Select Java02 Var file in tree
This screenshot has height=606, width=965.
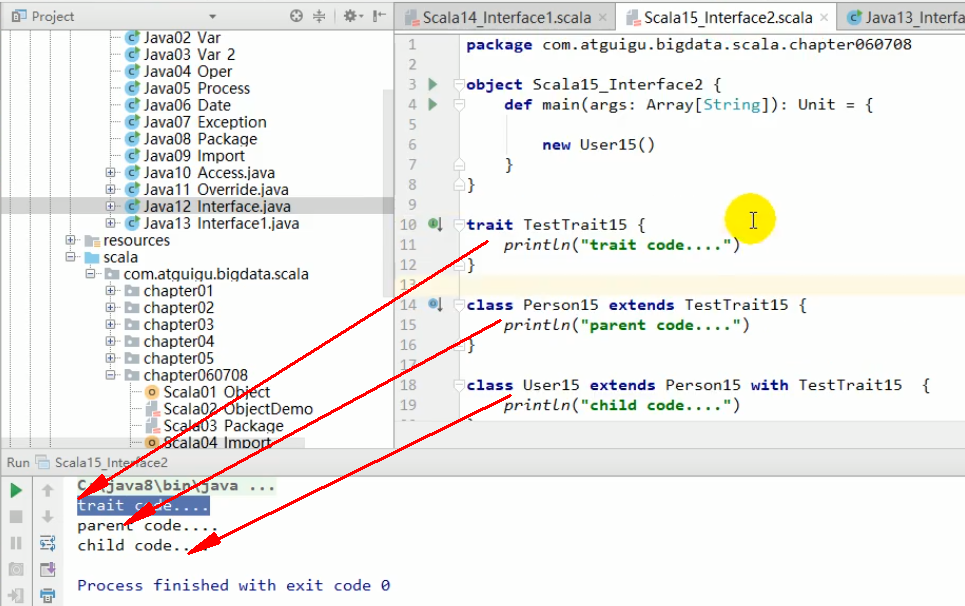click(x=182, y=38)
